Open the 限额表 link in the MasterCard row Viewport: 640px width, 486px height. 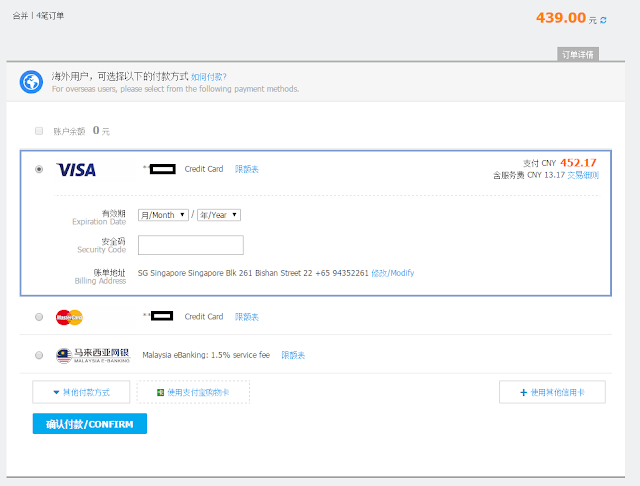click(x=247, y=317)
